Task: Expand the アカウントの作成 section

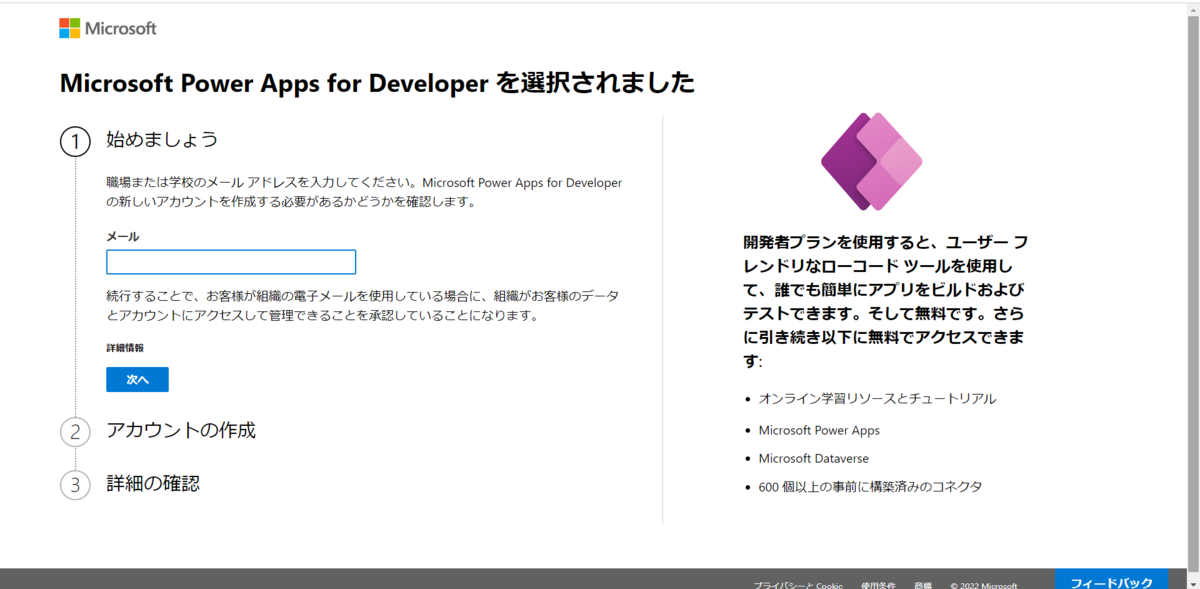Action: tap(181, 431)
